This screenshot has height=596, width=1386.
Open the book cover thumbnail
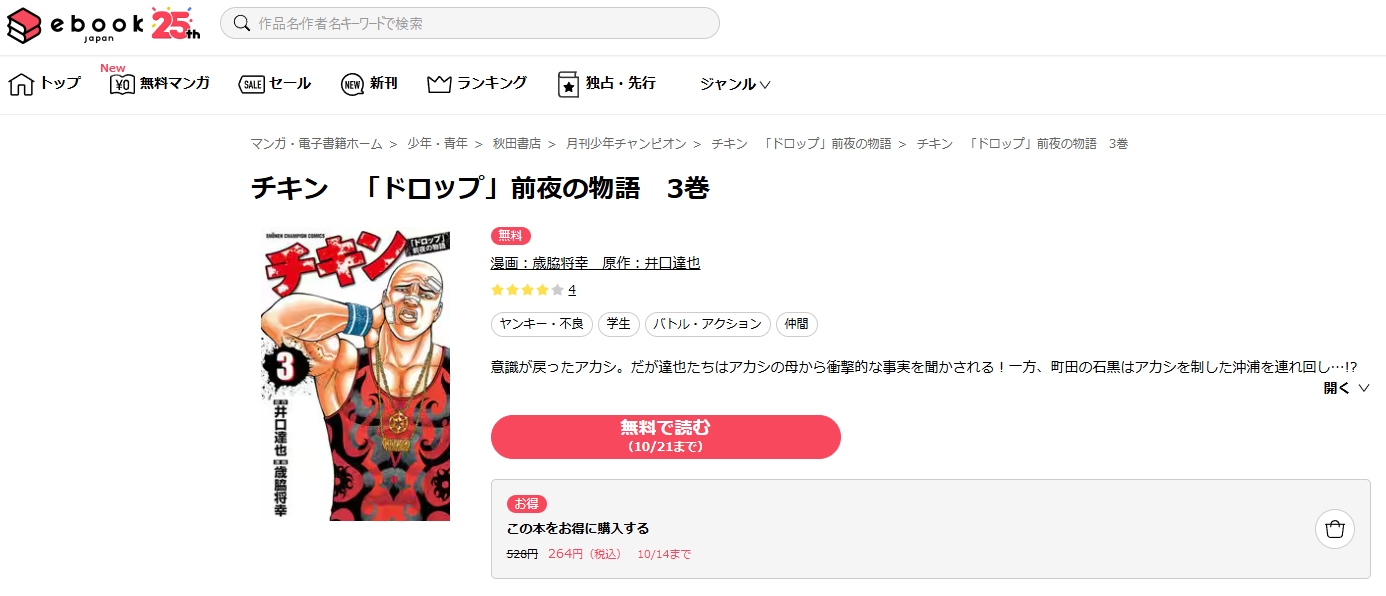(x=355, y=374)
